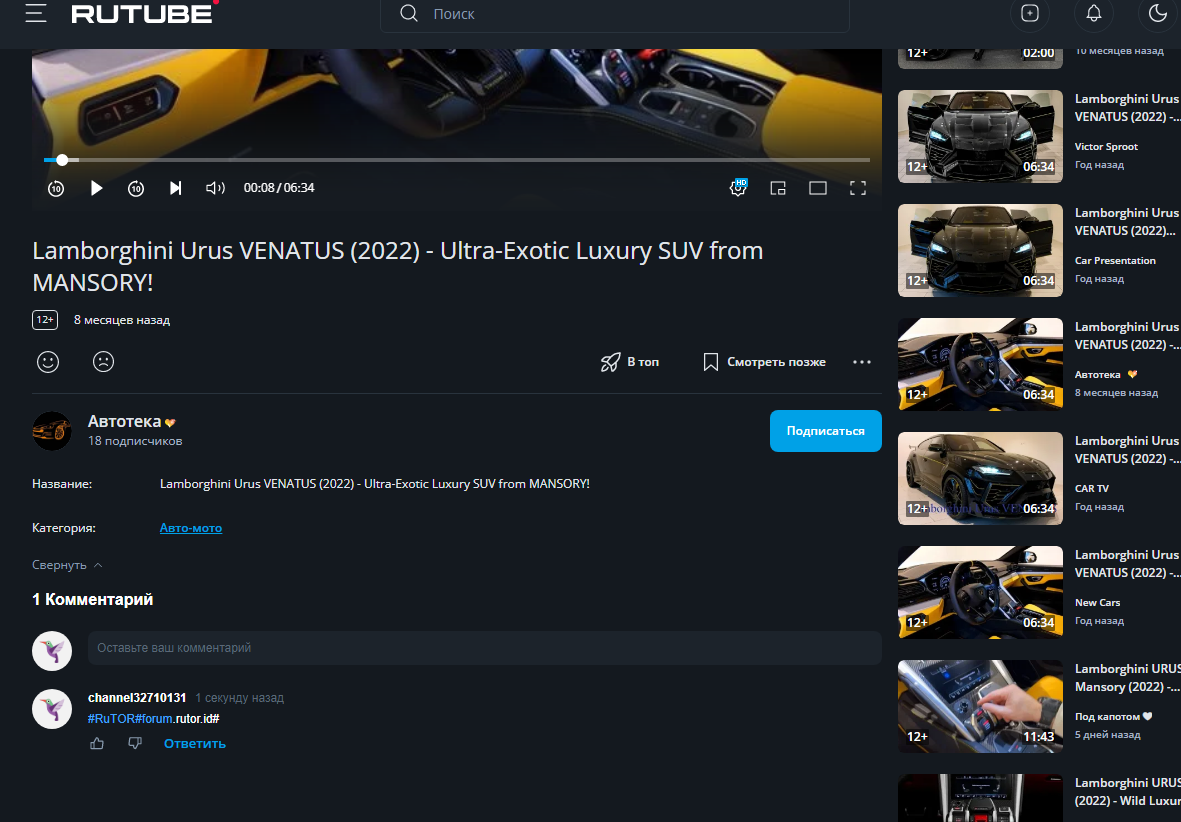Open the hamburger menu
This screenshot has height=822, width=1181.
click(35, 13)
